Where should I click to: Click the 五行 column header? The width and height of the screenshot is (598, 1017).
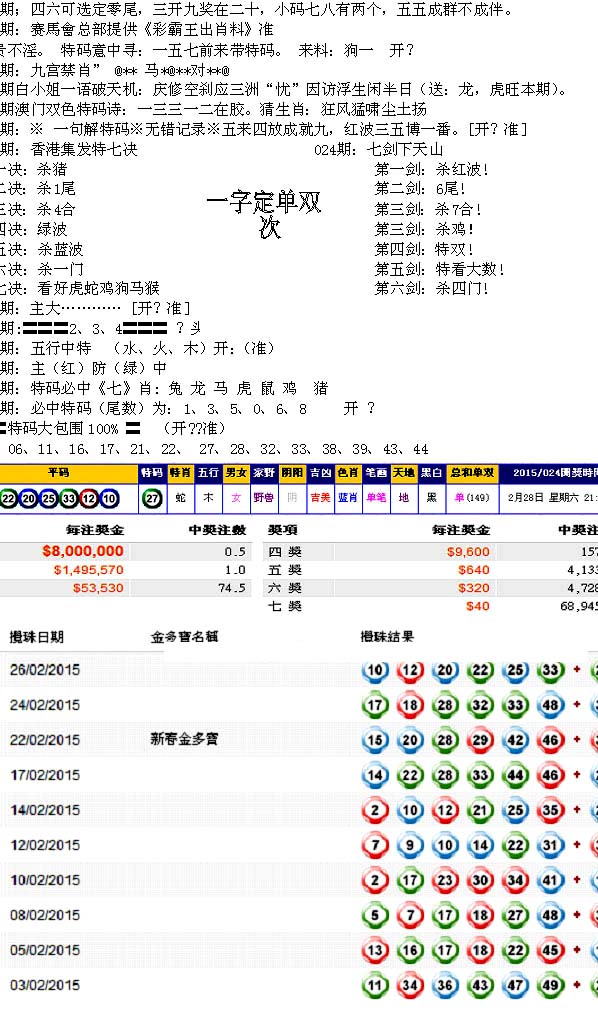click(208, 473)
